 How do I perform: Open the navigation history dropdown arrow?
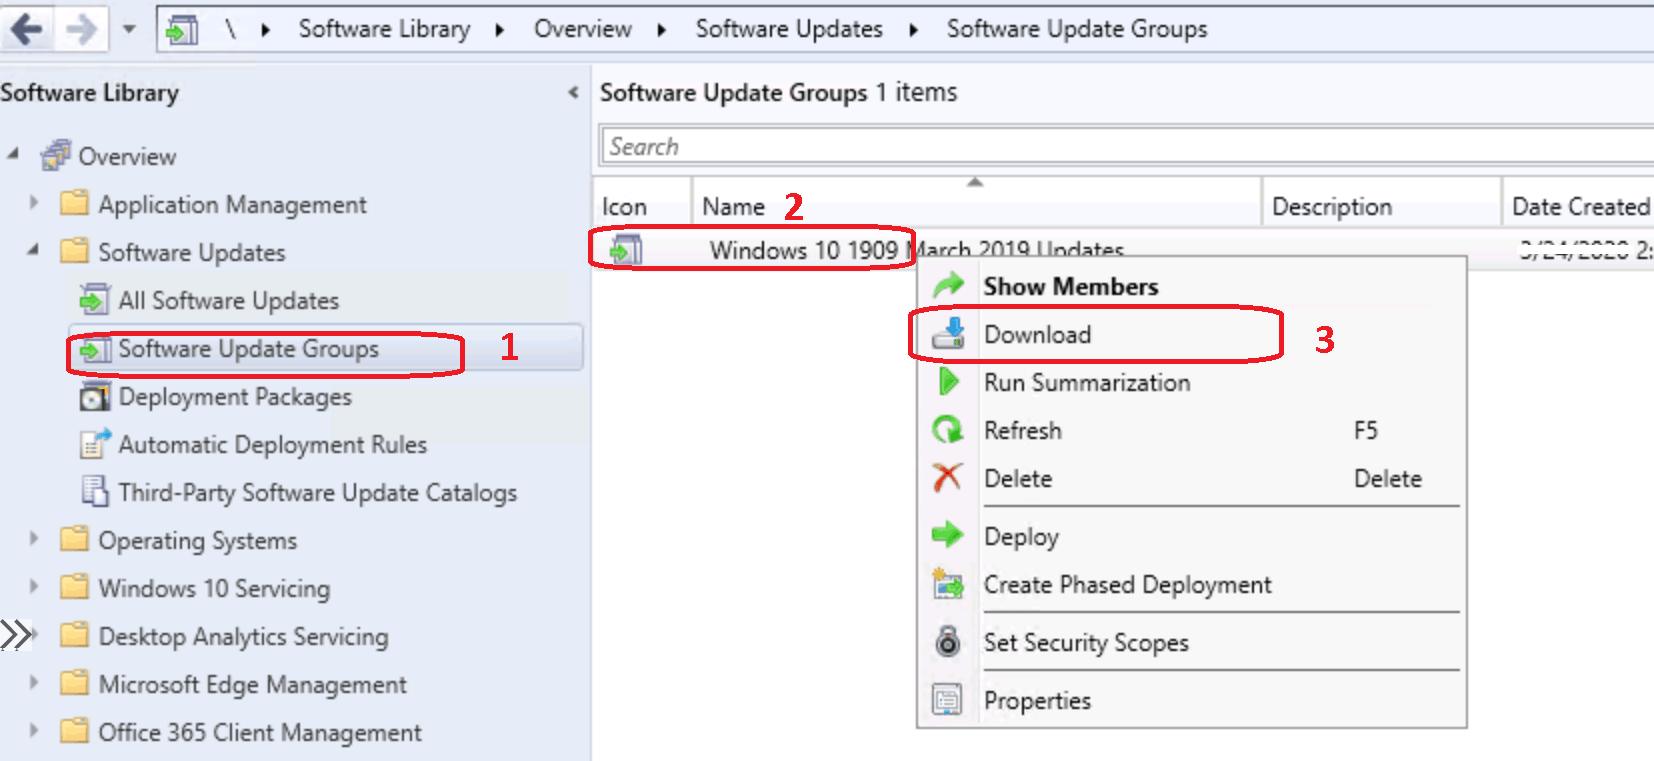pyautogui.click(x=129, y=29)
